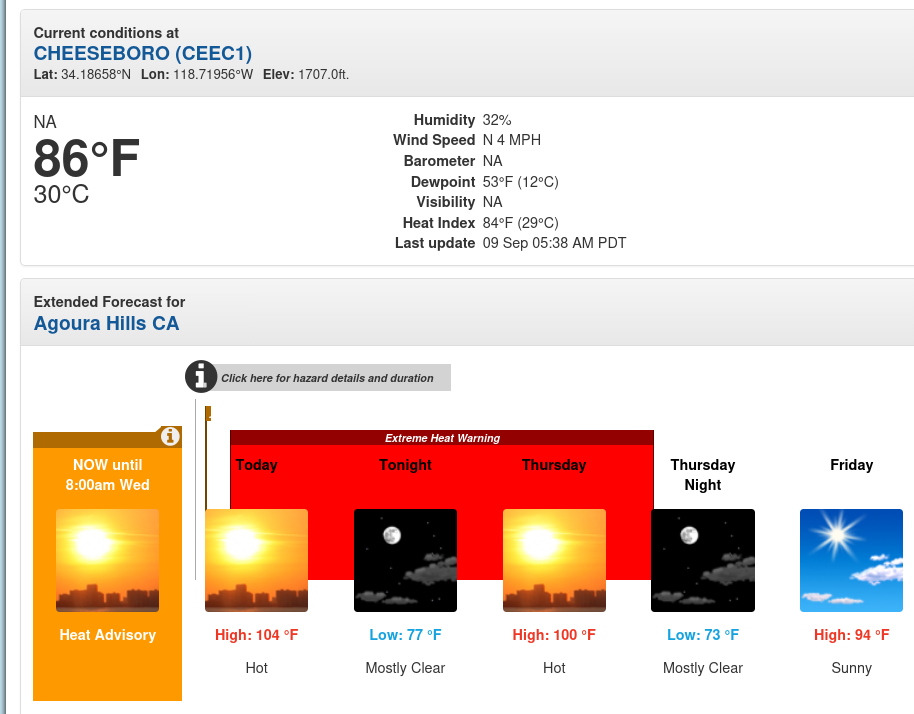Open the Agoura Hills CA forecast link
914x714 pixels.
[x=106, y=323]
